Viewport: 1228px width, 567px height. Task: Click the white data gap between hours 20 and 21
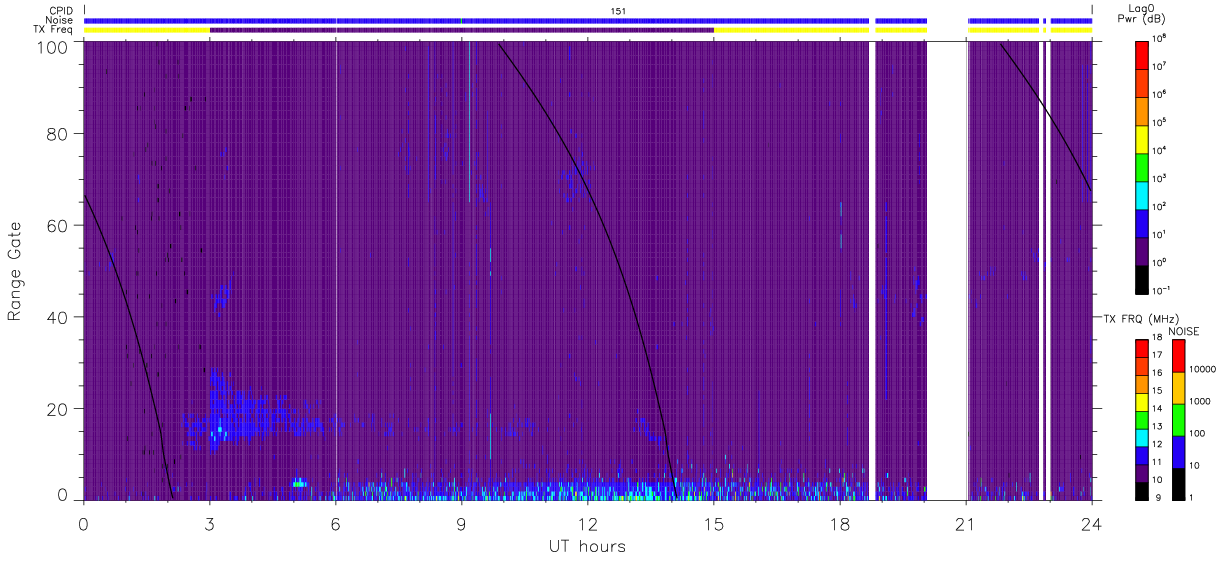(x=947, y=270)
